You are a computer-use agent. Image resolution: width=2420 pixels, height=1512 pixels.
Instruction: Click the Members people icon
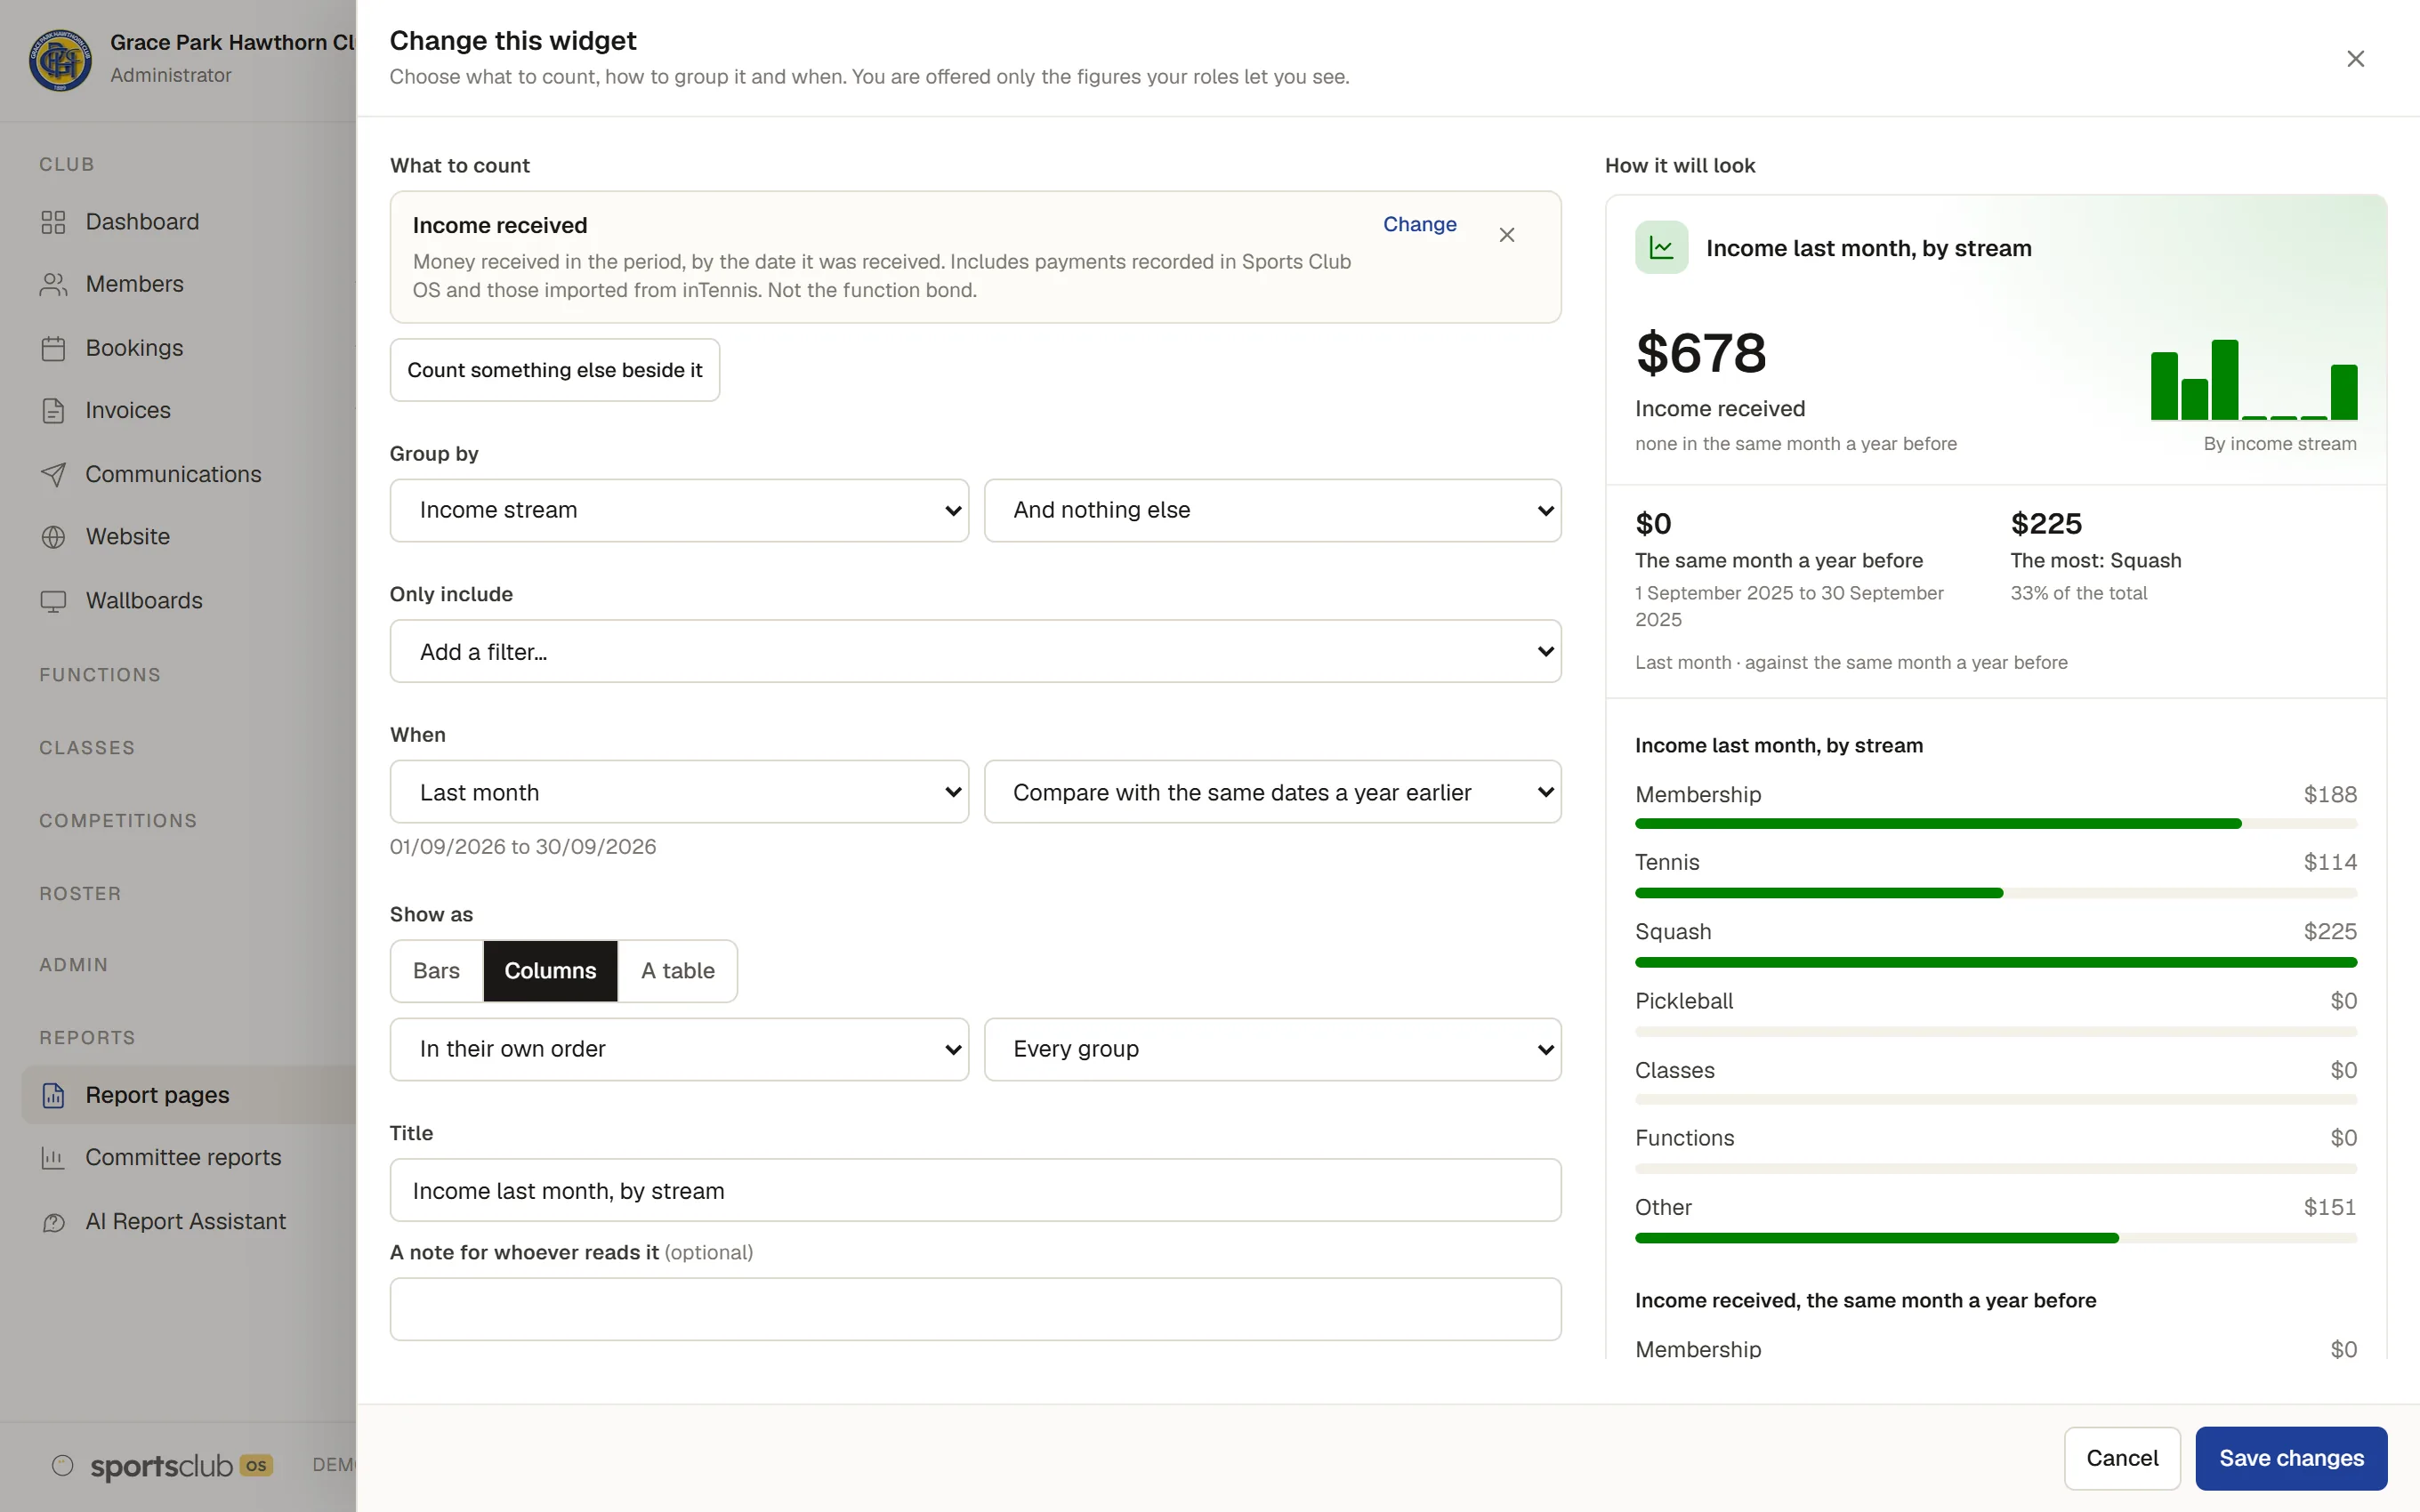(x=53, y=285)
